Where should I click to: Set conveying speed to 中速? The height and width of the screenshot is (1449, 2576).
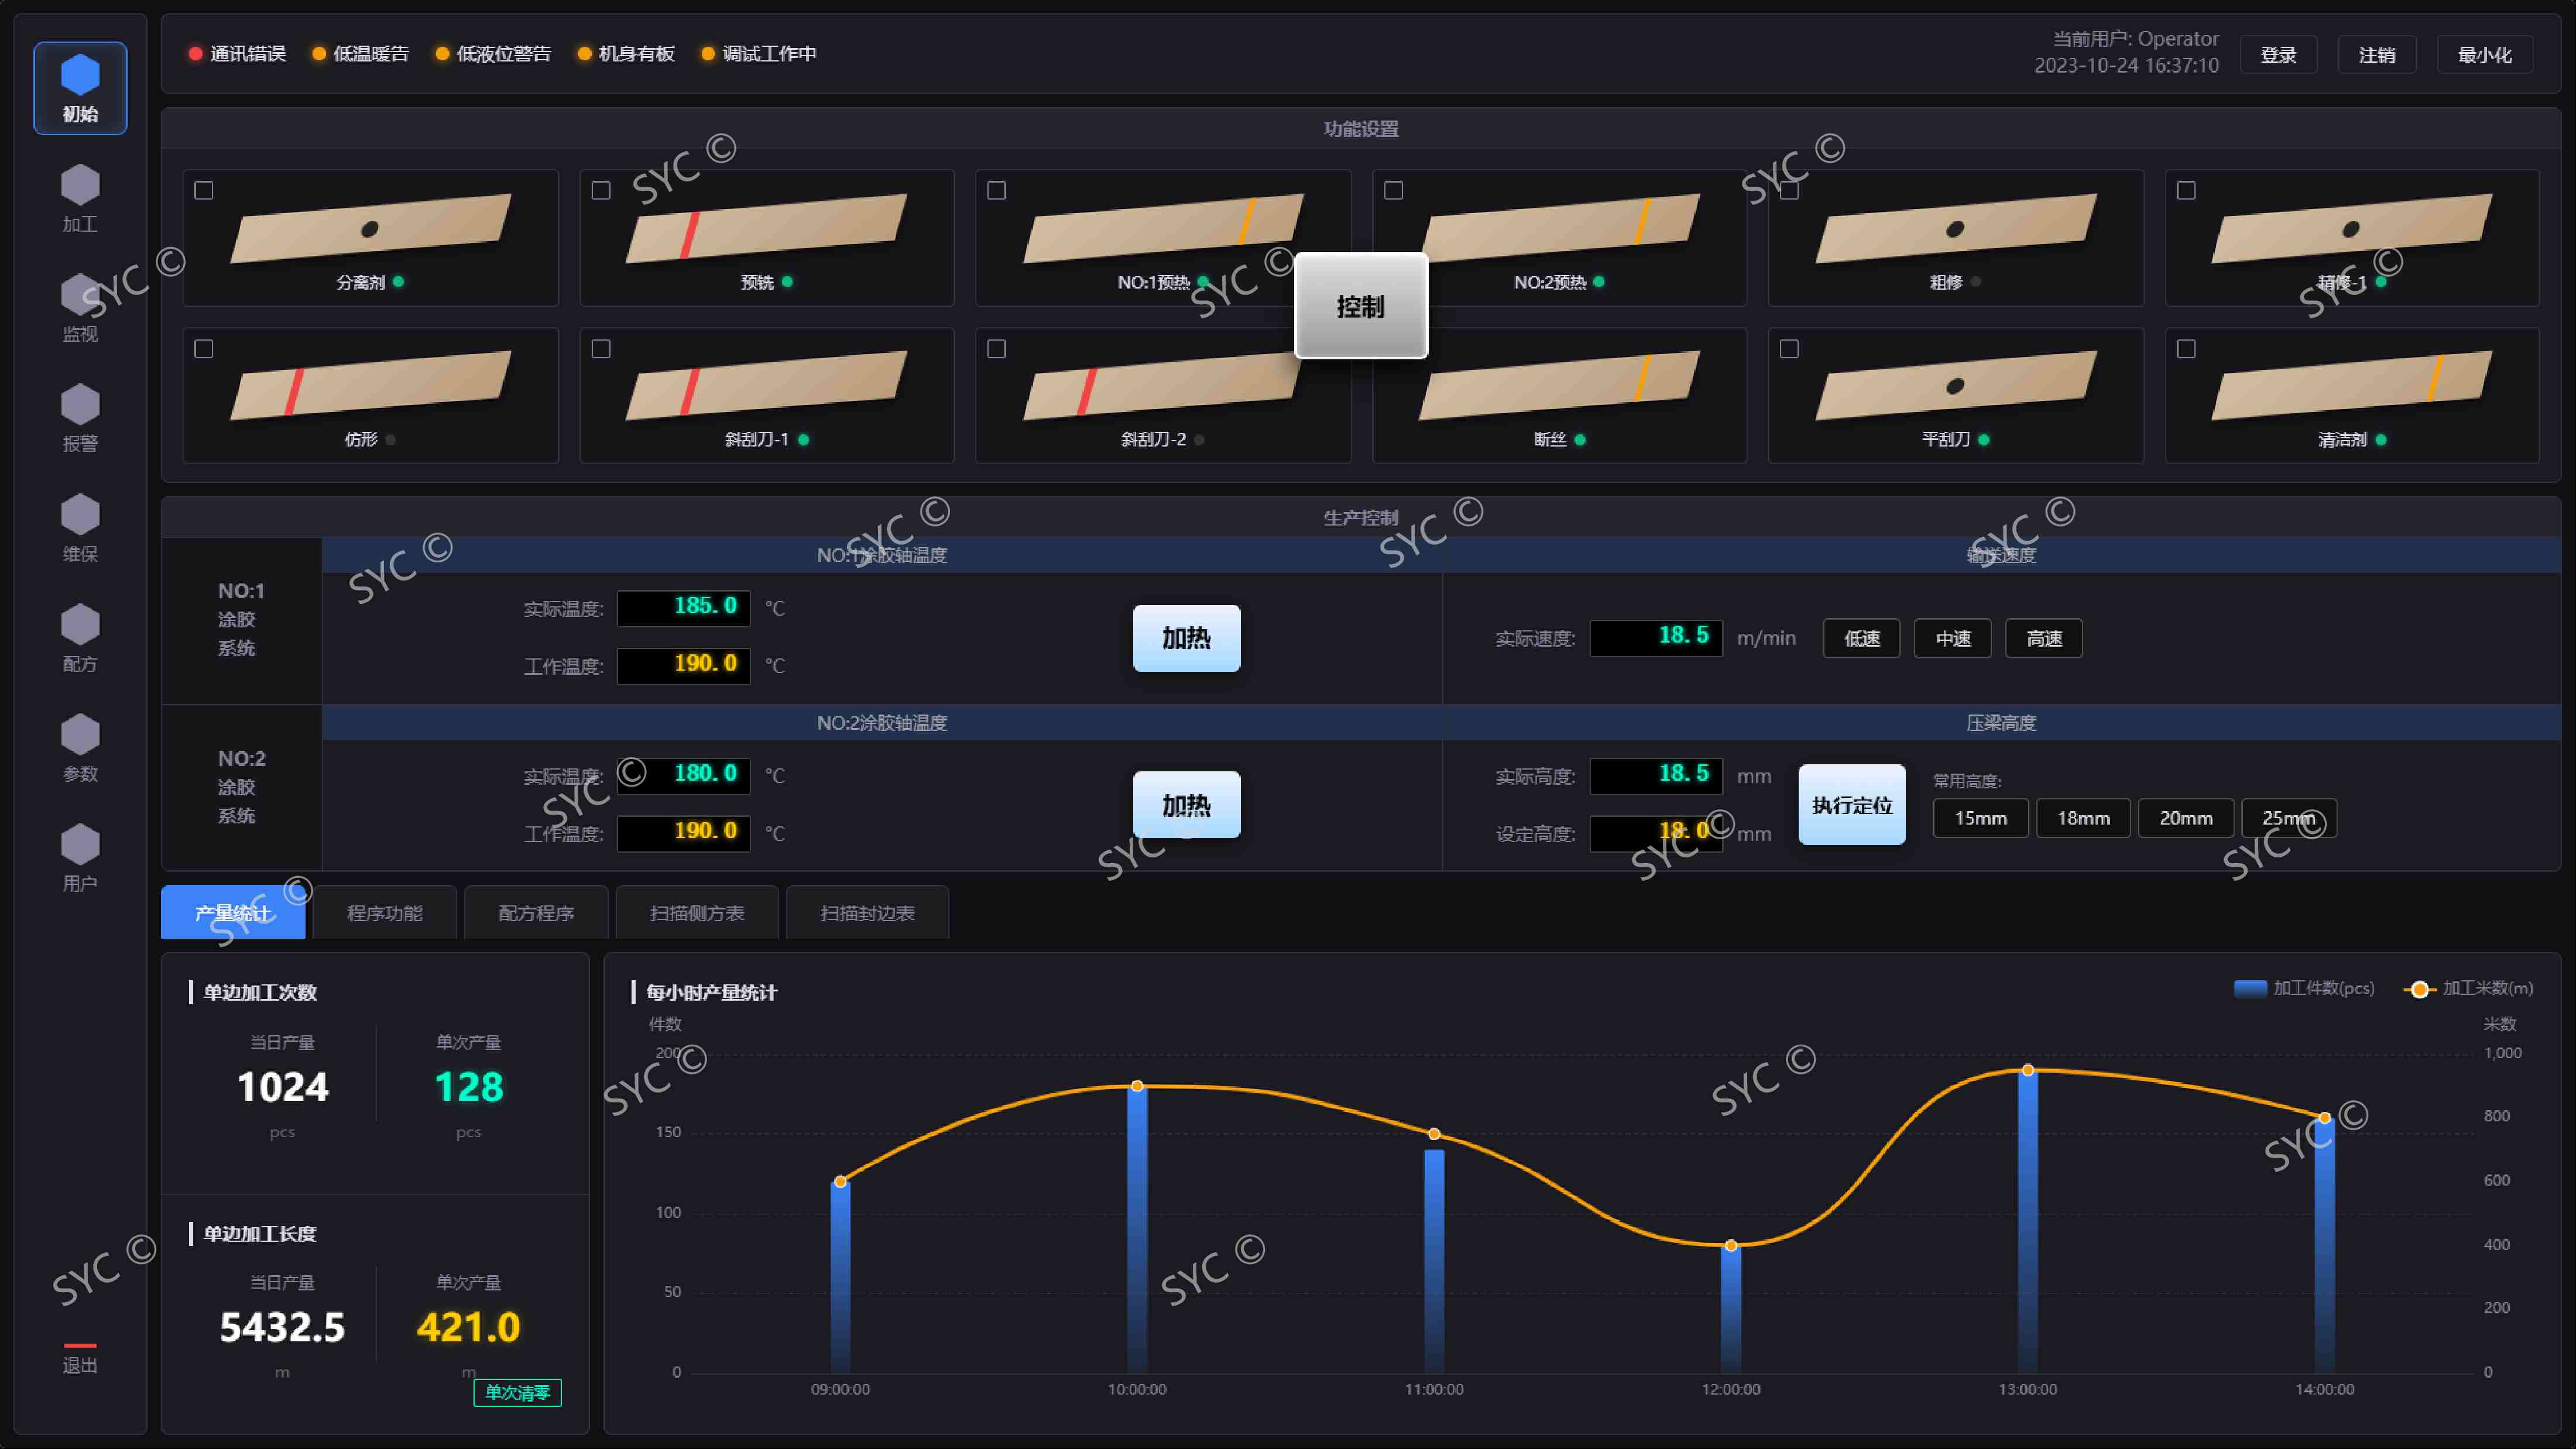[1953, 639]
